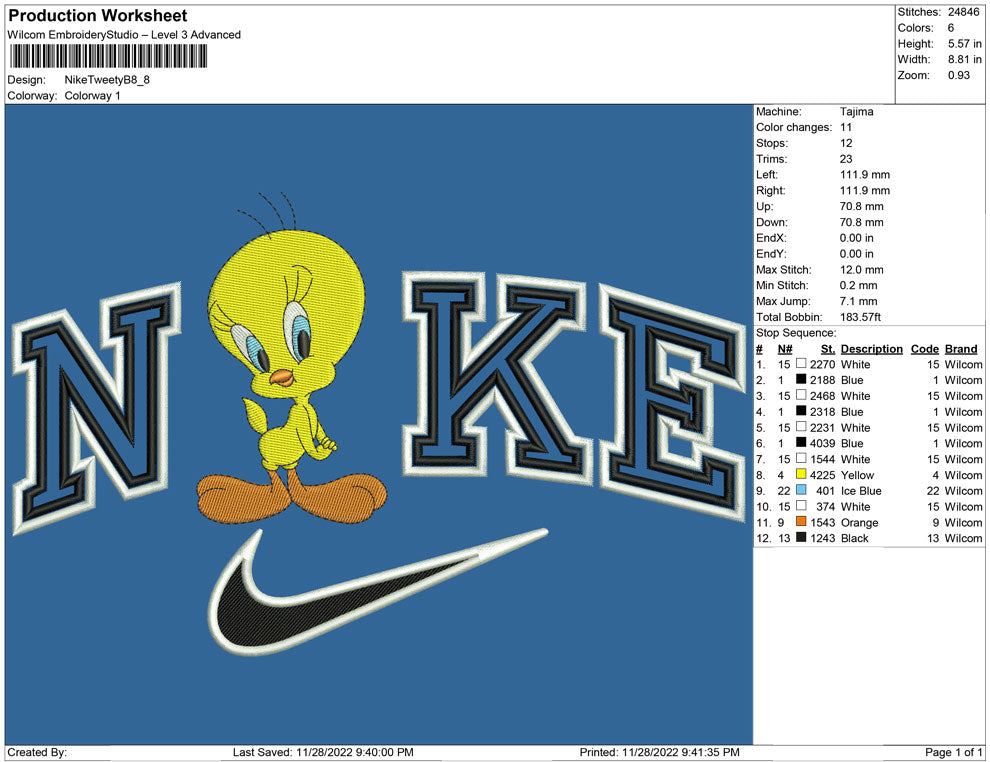The width and height of the screenshot is (990, 762).
Task: Click the Width value "8.81 in"
Action: click(x=964, y=59)
